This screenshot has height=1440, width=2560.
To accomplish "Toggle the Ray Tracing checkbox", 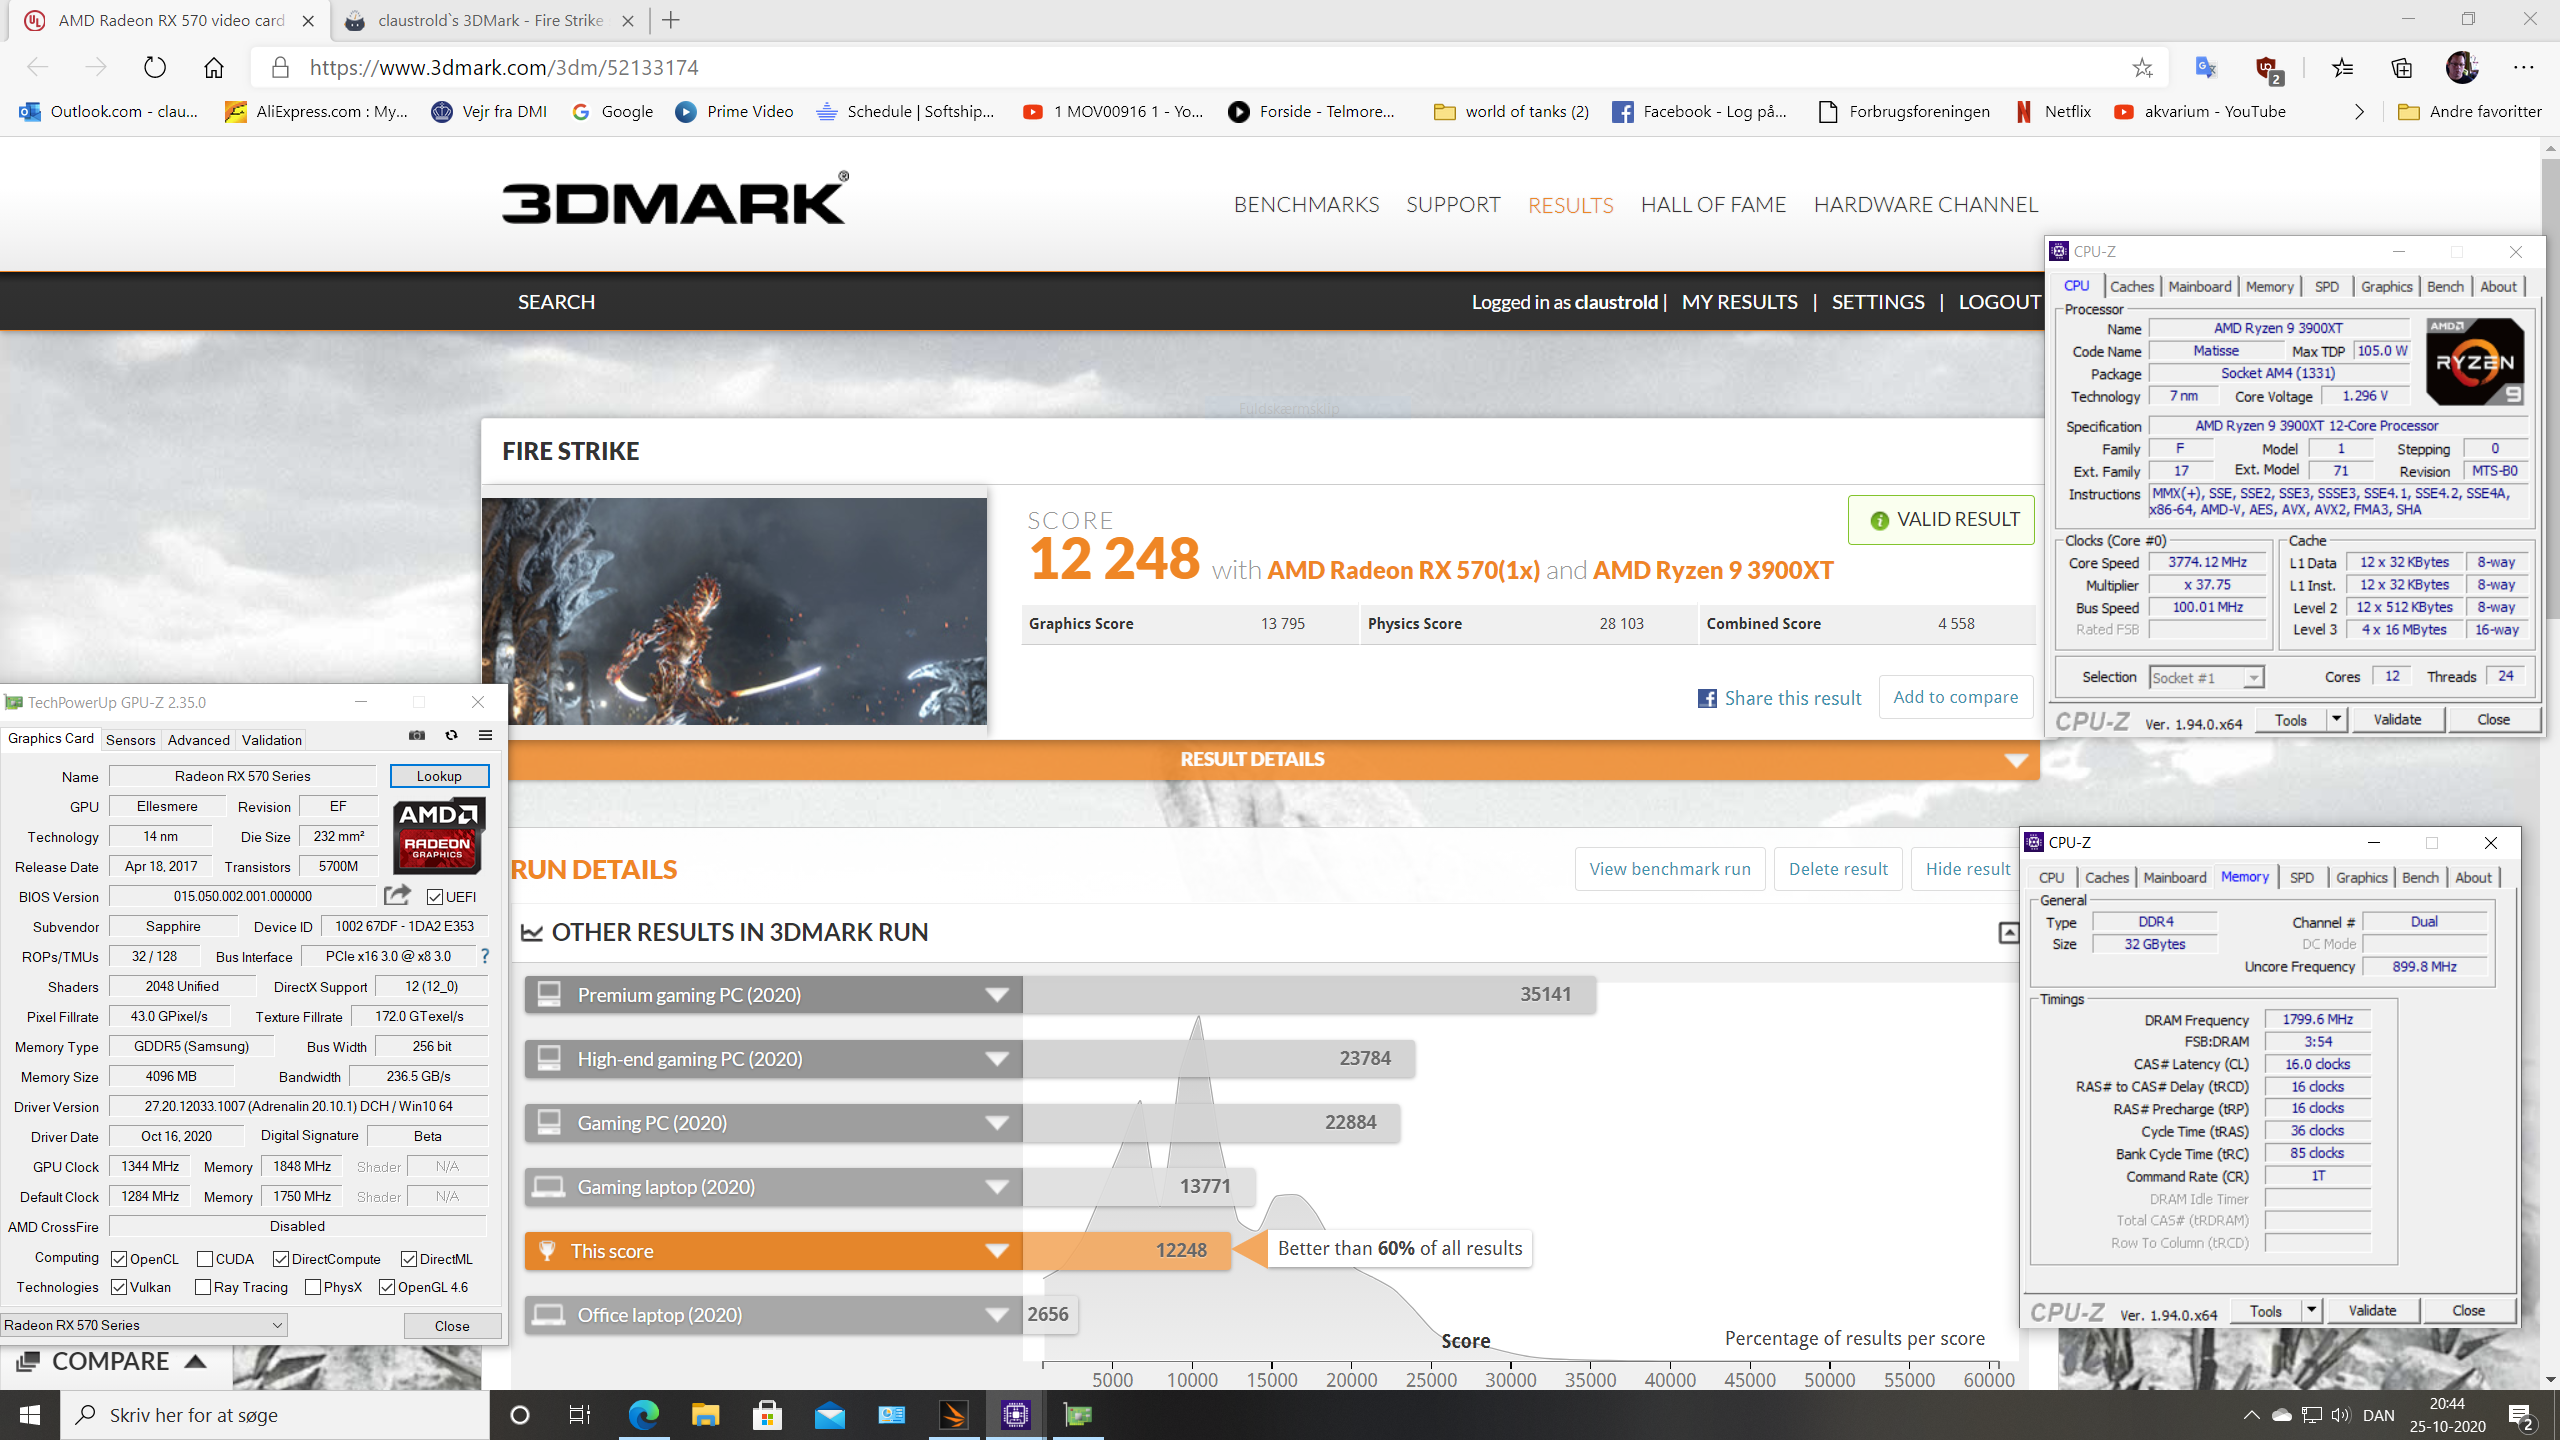I will tap(203, 1287).
